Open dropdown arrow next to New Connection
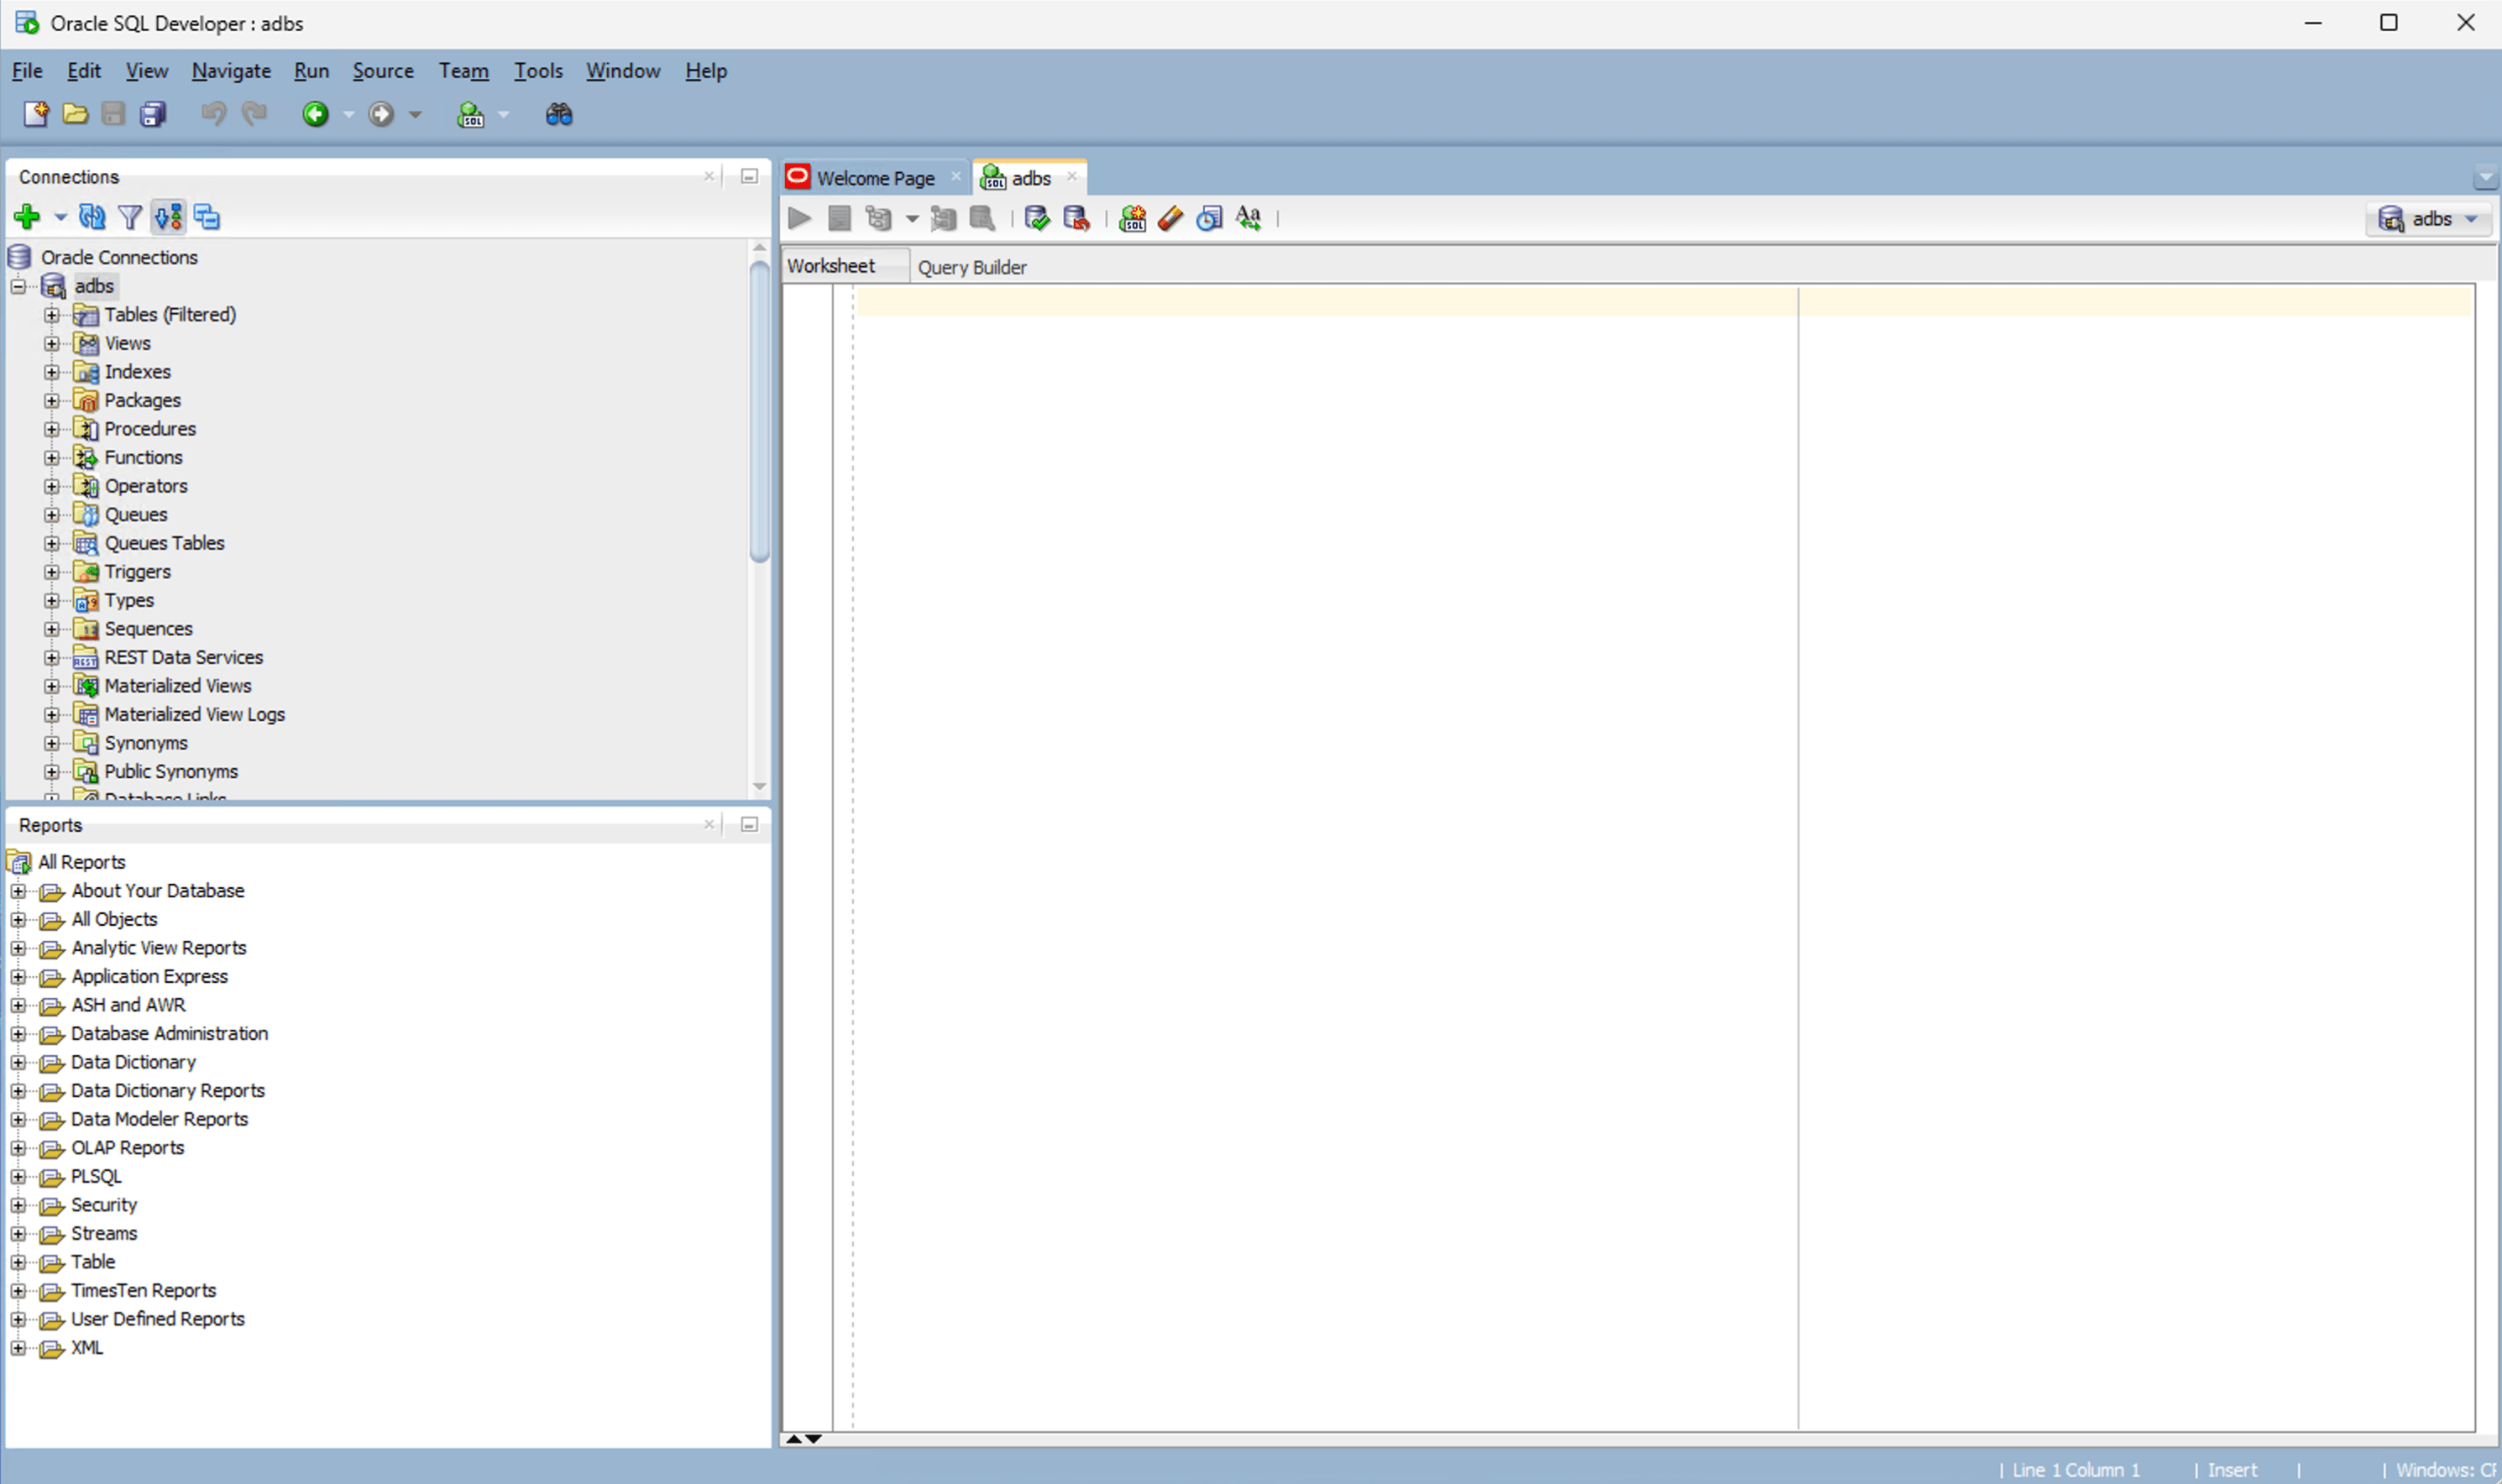The image size is (2502, 1484). pyautogui.click(x=60, y=217)
